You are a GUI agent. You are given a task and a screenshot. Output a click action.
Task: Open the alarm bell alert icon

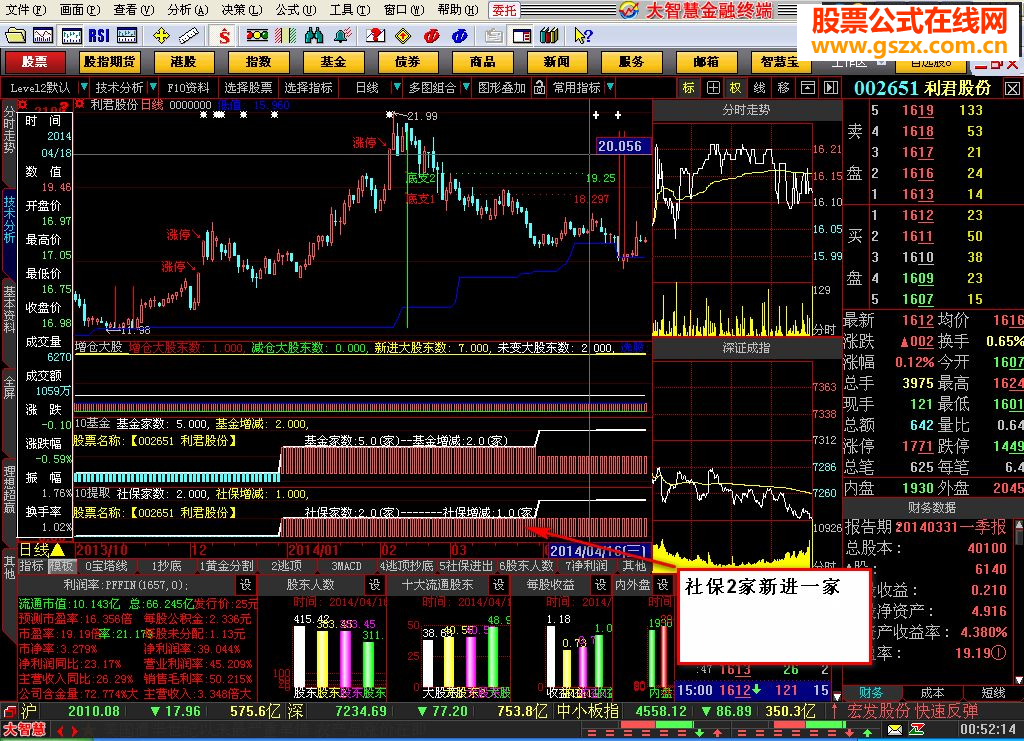tap(343, 35)
